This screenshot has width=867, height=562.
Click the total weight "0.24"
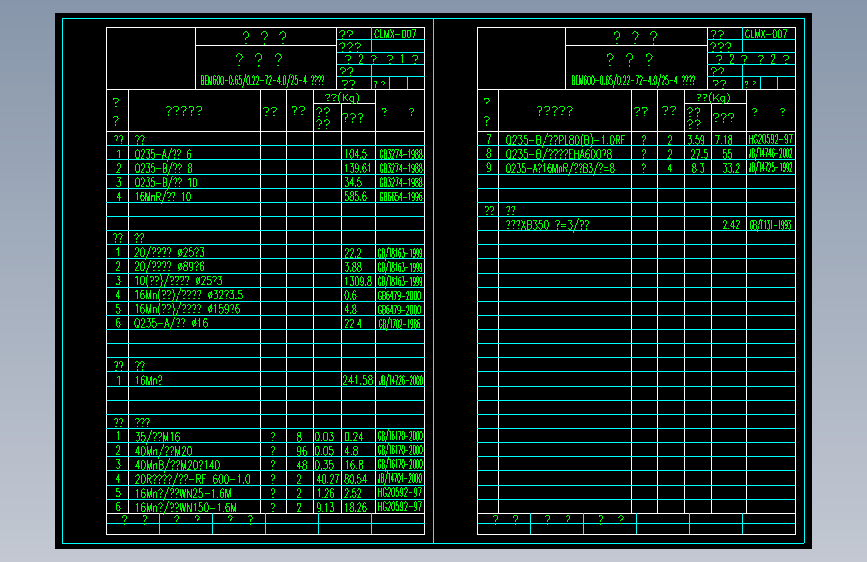click(354, 437)
